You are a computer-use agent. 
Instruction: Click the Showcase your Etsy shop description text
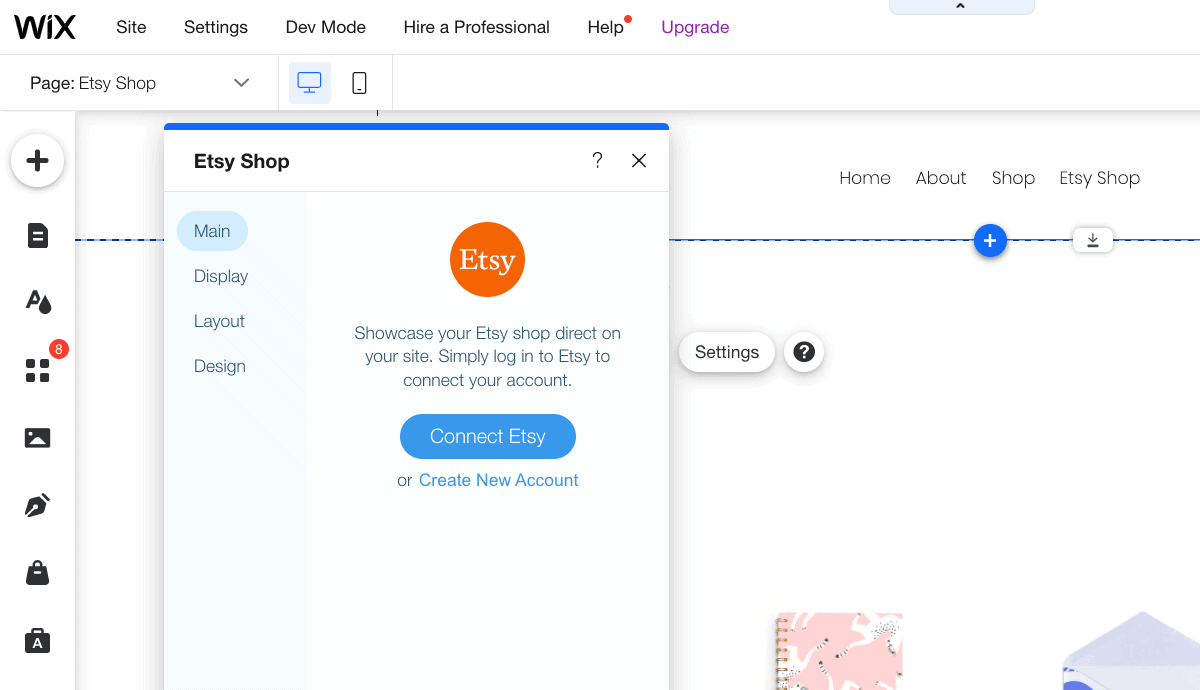487,356
